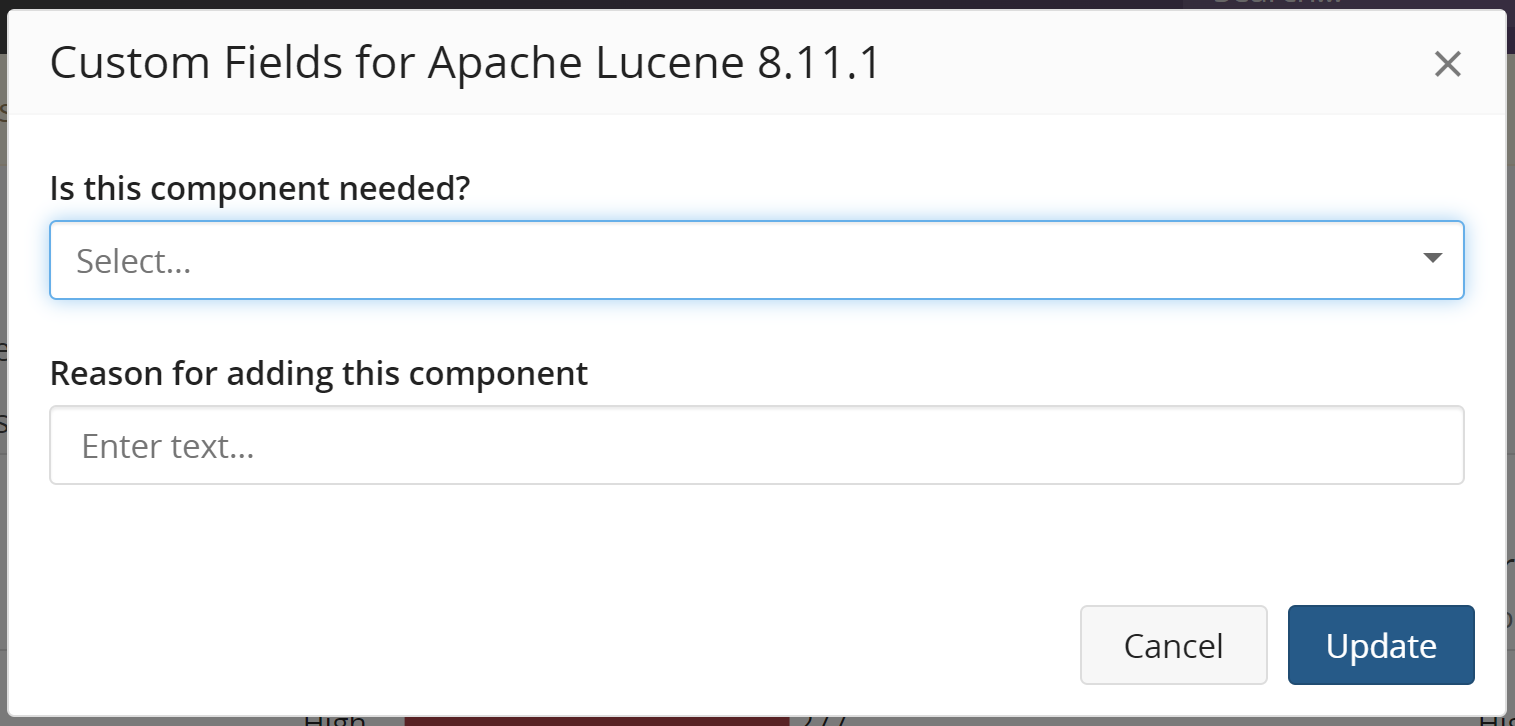This screenshot has height=726, width=1515.
Task: Click the red High severity bar
Action: tap(595, 720)
